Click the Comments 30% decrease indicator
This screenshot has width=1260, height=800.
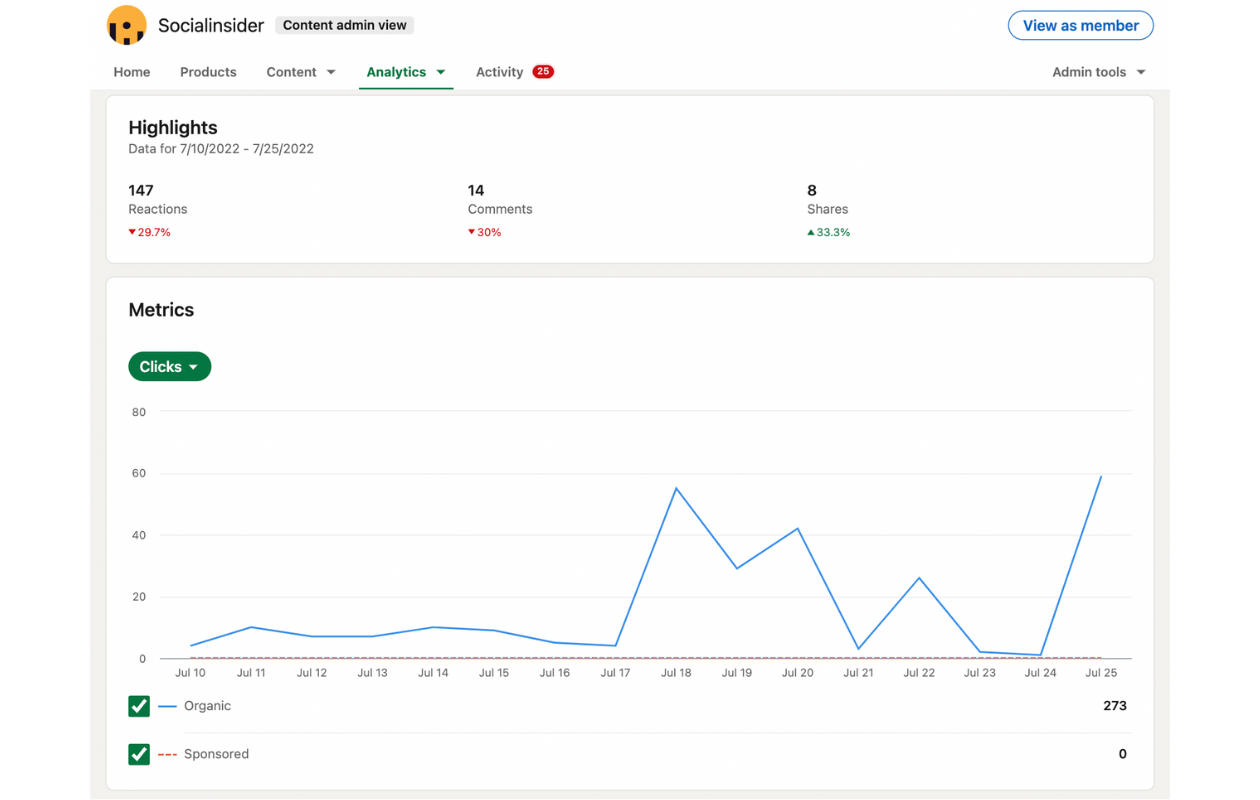pos(484,232)
